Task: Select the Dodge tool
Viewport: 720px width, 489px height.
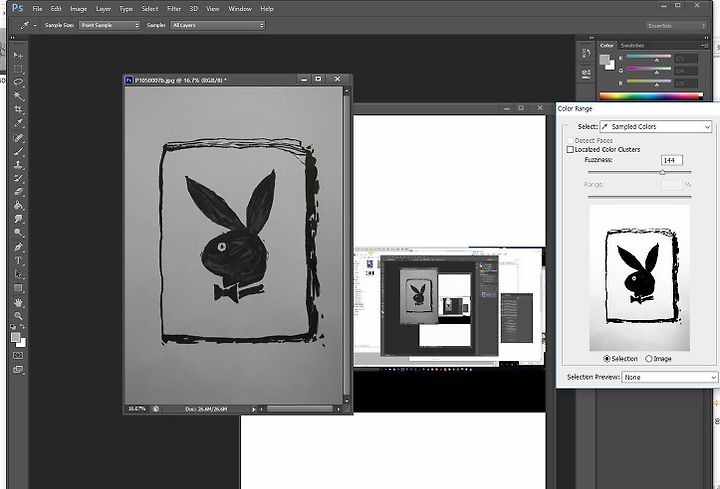Action: click(x=18, y=233)
